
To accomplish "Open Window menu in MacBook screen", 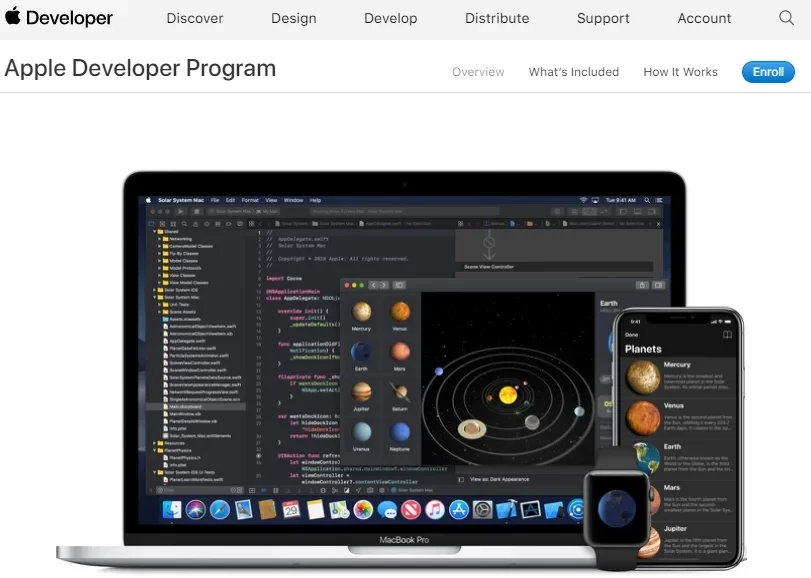I will (x=293, y=200).
